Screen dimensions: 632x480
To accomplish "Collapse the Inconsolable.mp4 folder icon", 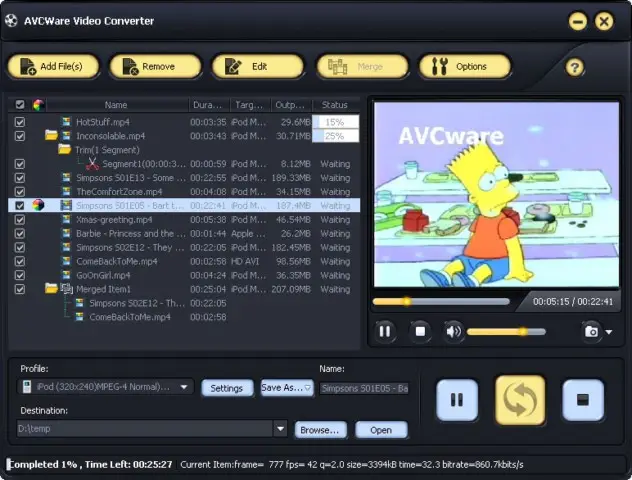I will (x=51, y=135).
